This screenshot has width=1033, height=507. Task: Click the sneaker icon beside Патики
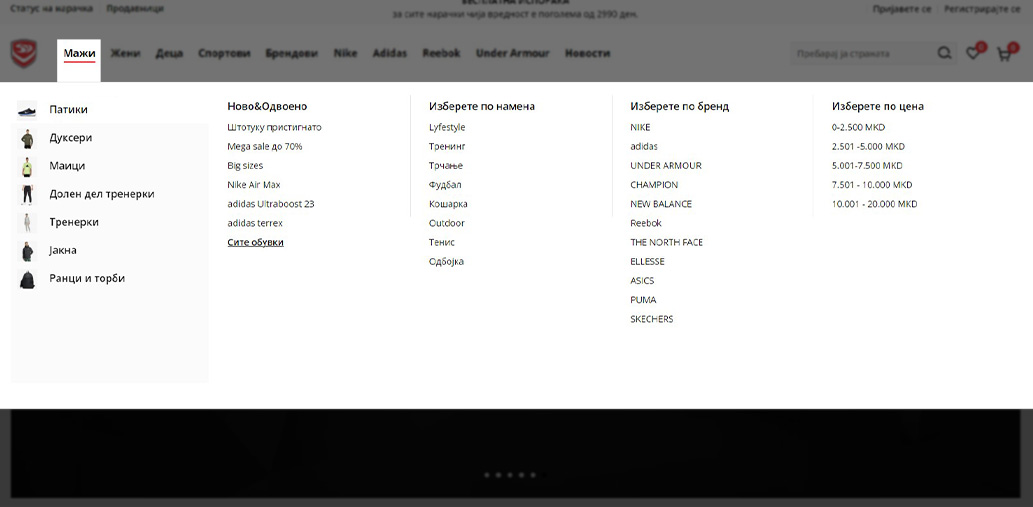click(x=27, y=110)
